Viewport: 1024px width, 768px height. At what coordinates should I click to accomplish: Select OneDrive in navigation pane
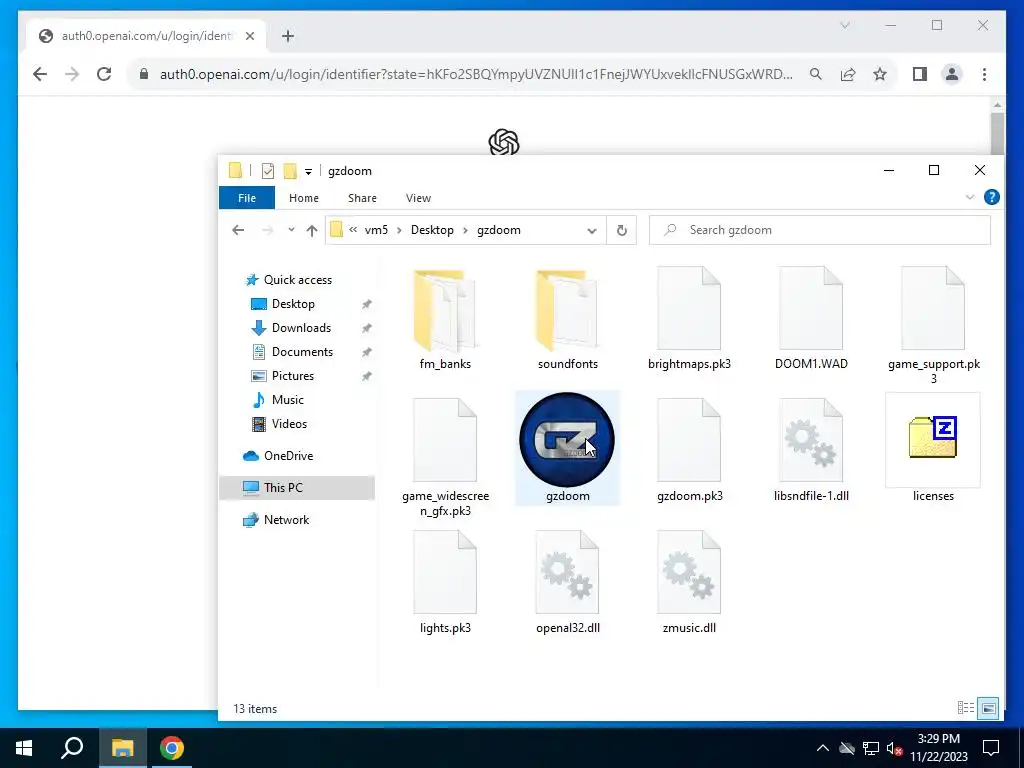(288, 456)
